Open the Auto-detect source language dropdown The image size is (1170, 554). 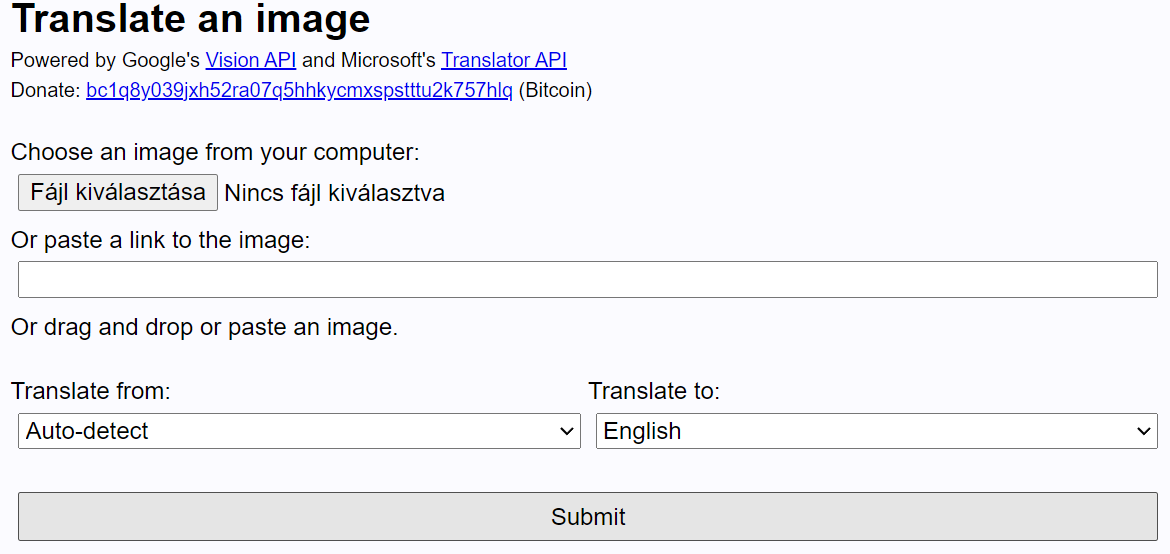click(x=298, y=432)
